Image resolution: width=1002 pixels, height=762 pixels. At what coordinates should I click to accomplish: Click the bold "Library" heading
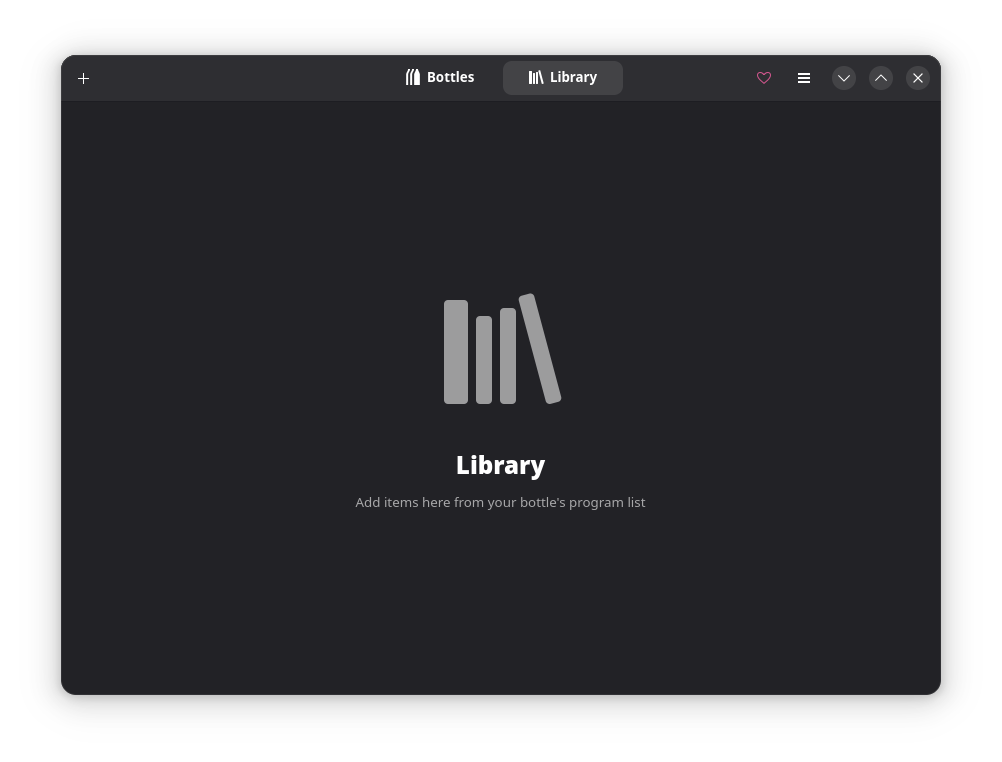pyautogui.click(x=500, y=465)
